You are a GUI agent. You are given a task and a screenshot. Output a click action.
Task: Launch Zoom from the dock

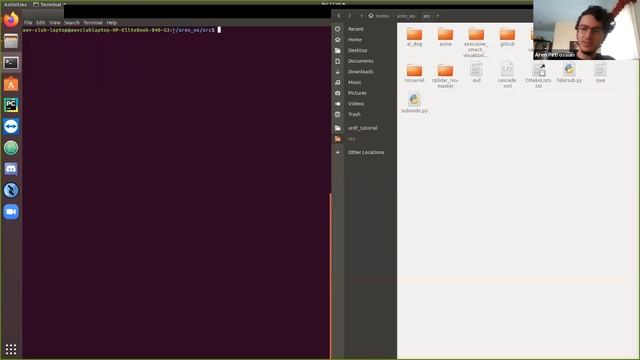(x=11, y=211)
